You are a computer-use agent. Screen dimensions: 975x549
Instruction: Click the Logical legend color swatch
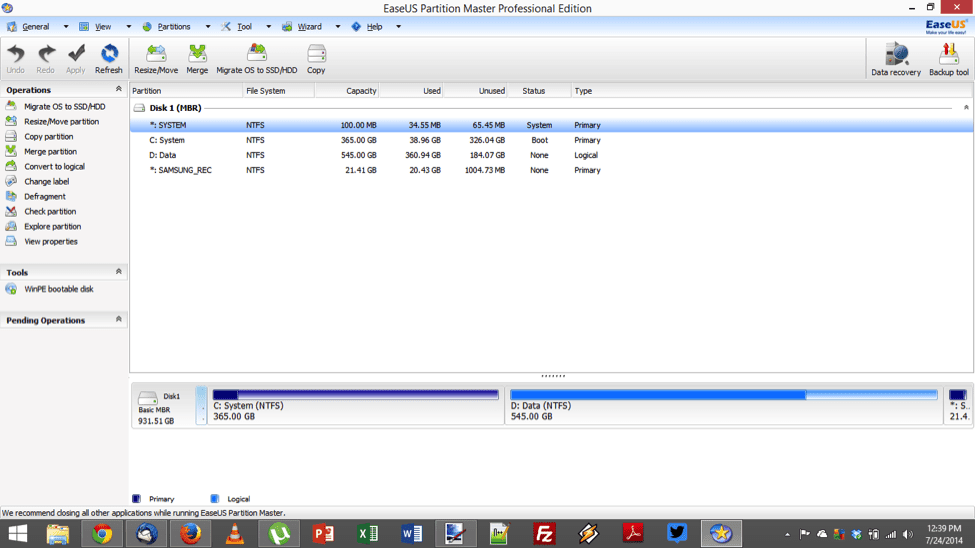coord(215,499)
